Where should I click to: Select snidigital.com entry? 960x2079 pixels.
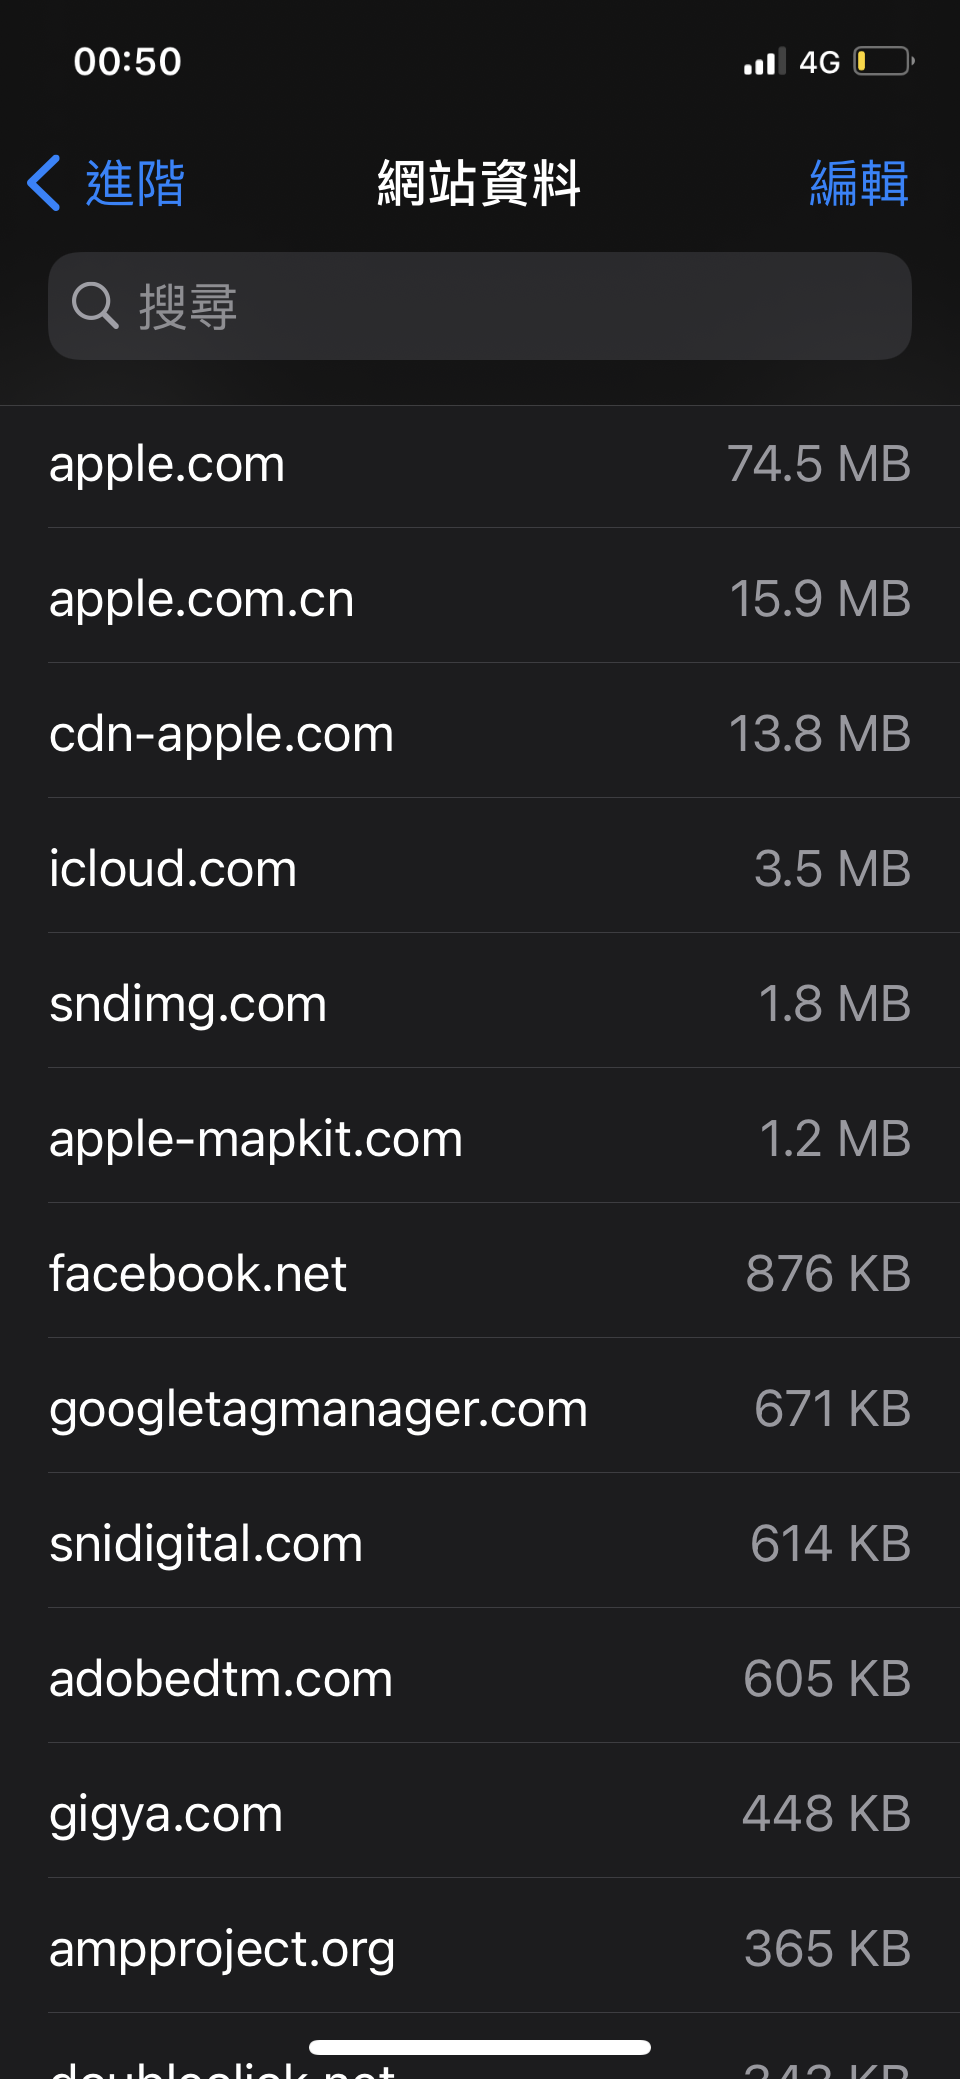pos(480,1544)
